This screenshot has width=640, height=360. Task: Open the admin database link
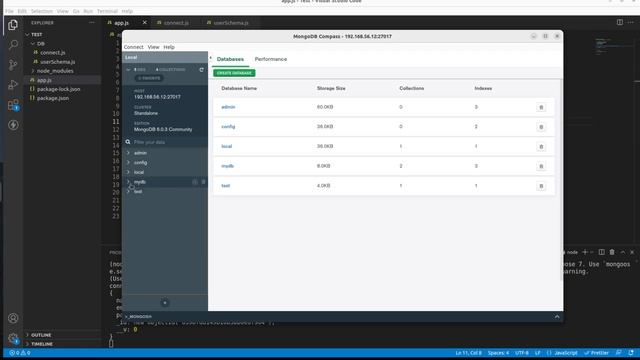pos(228,107)
